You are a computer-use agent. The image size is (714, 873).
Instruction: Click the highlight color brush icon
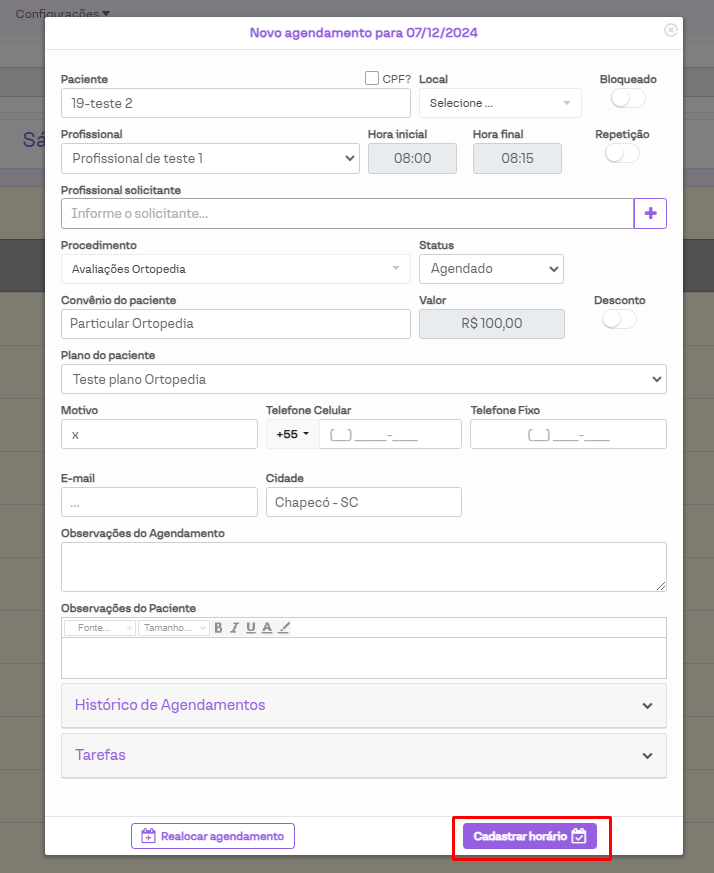coord(283,628)
